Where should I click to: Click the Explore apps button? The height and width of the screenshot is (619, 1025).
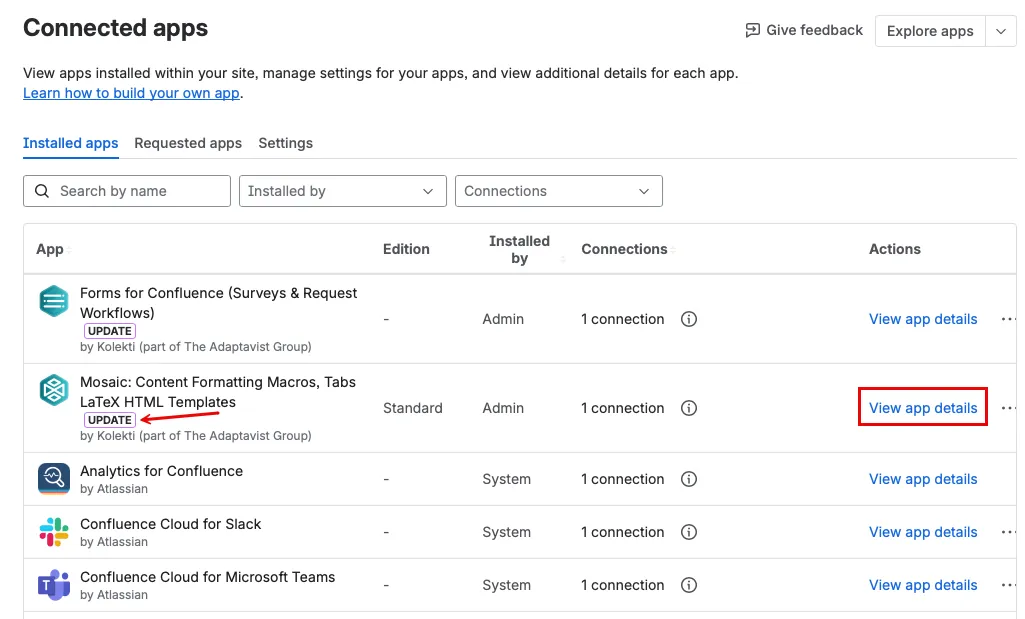(930, 31)
